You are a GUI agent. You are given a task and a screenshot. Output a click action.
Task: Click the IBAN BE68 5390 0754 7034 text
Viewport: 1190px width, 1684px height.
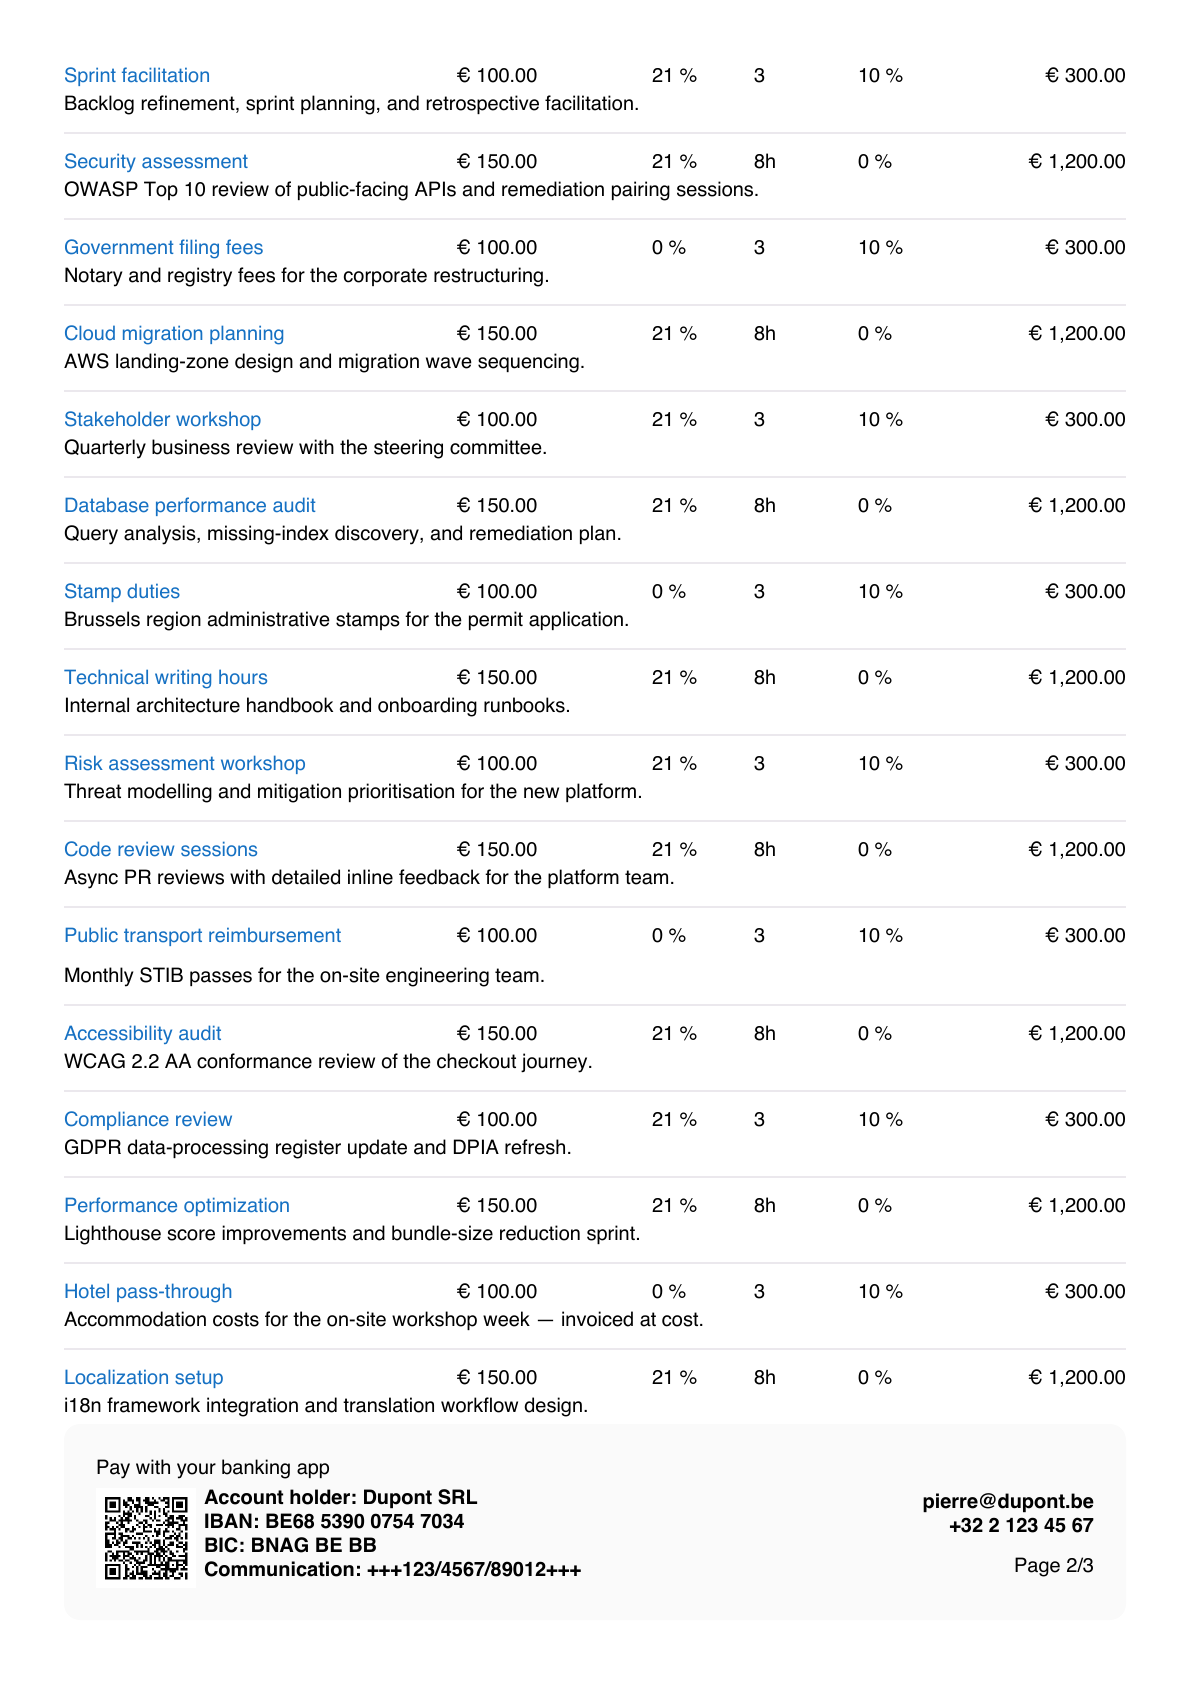tap(334, 1521)
